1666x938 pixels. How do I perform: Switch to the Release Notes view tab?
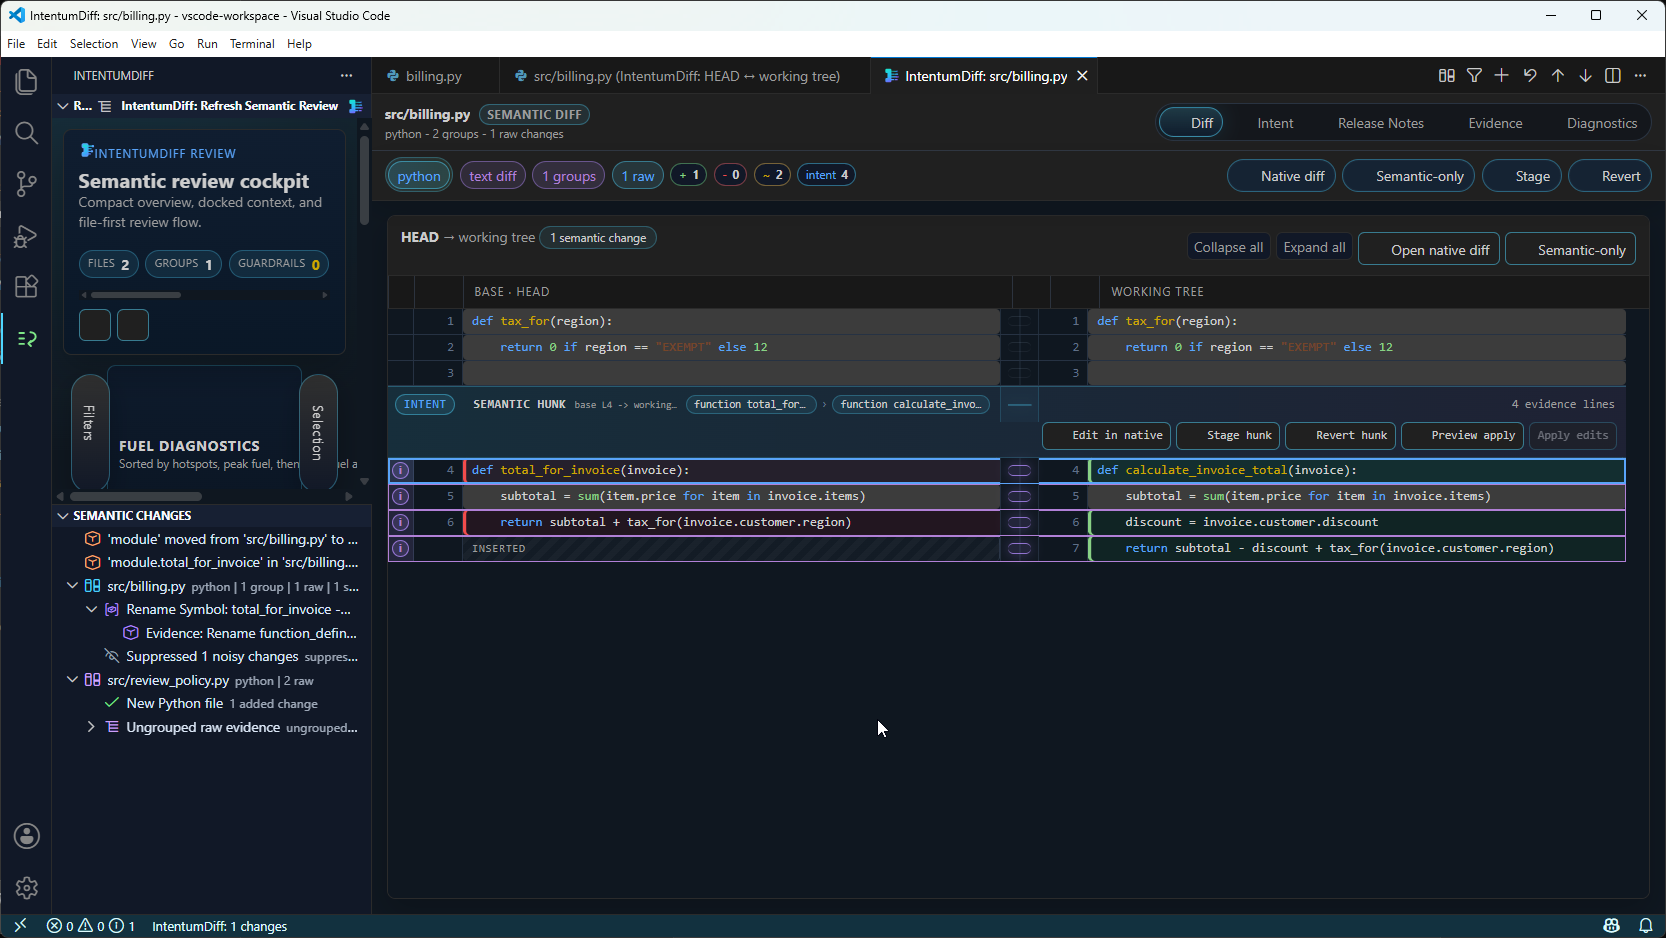pyautogui.click(x=1380, y=123)
